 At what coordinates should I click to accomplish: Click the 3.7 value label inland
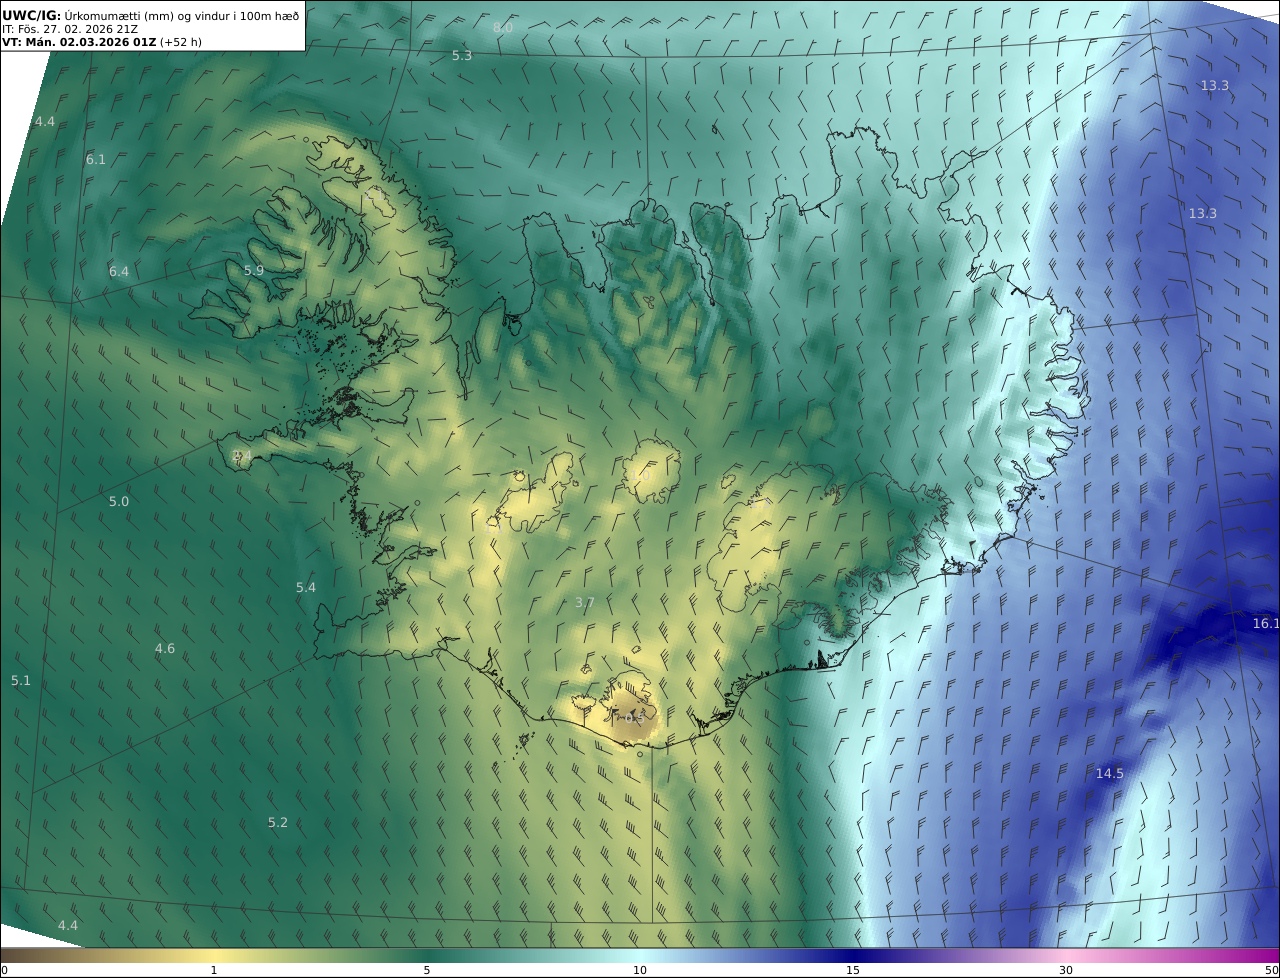pyautogui.click(x=585, y=602)
